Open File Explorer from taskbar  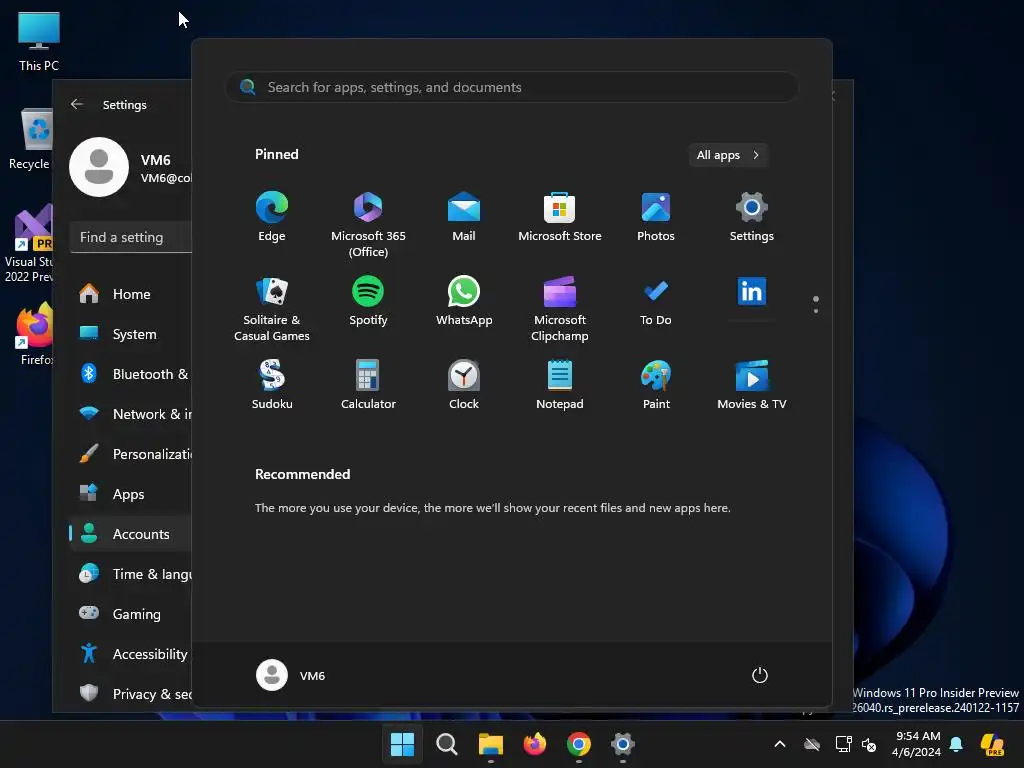tap(490, 744)
